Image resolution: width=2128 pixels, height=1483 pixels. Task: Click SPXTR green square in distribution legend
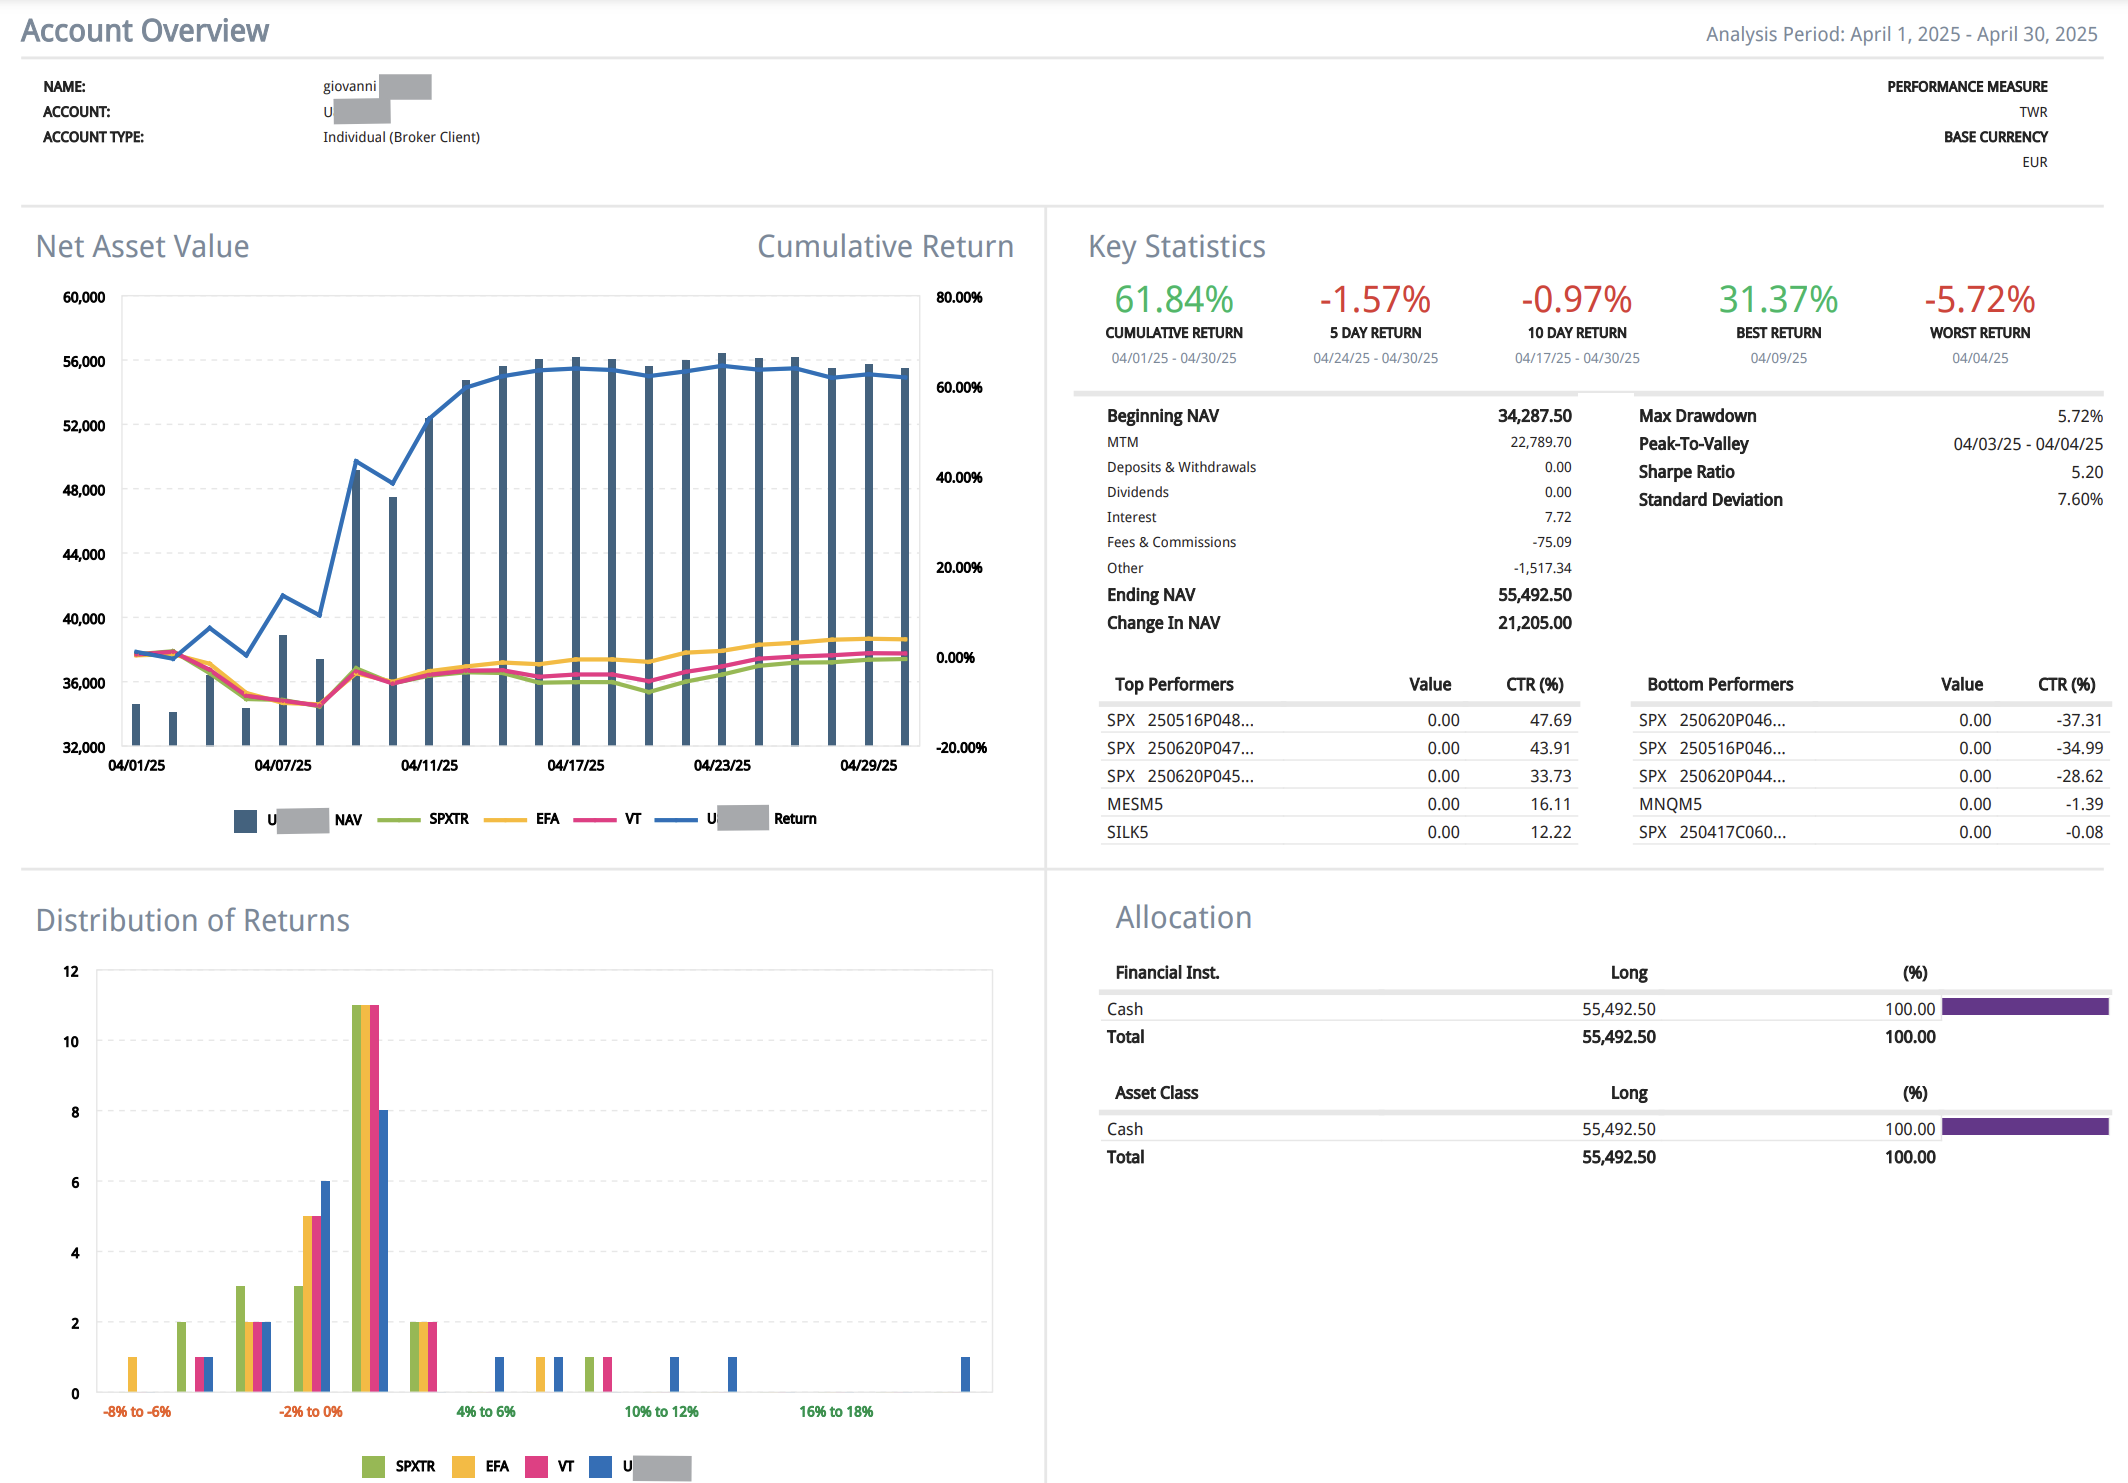pyautogui.click(x=373, y=1466)
